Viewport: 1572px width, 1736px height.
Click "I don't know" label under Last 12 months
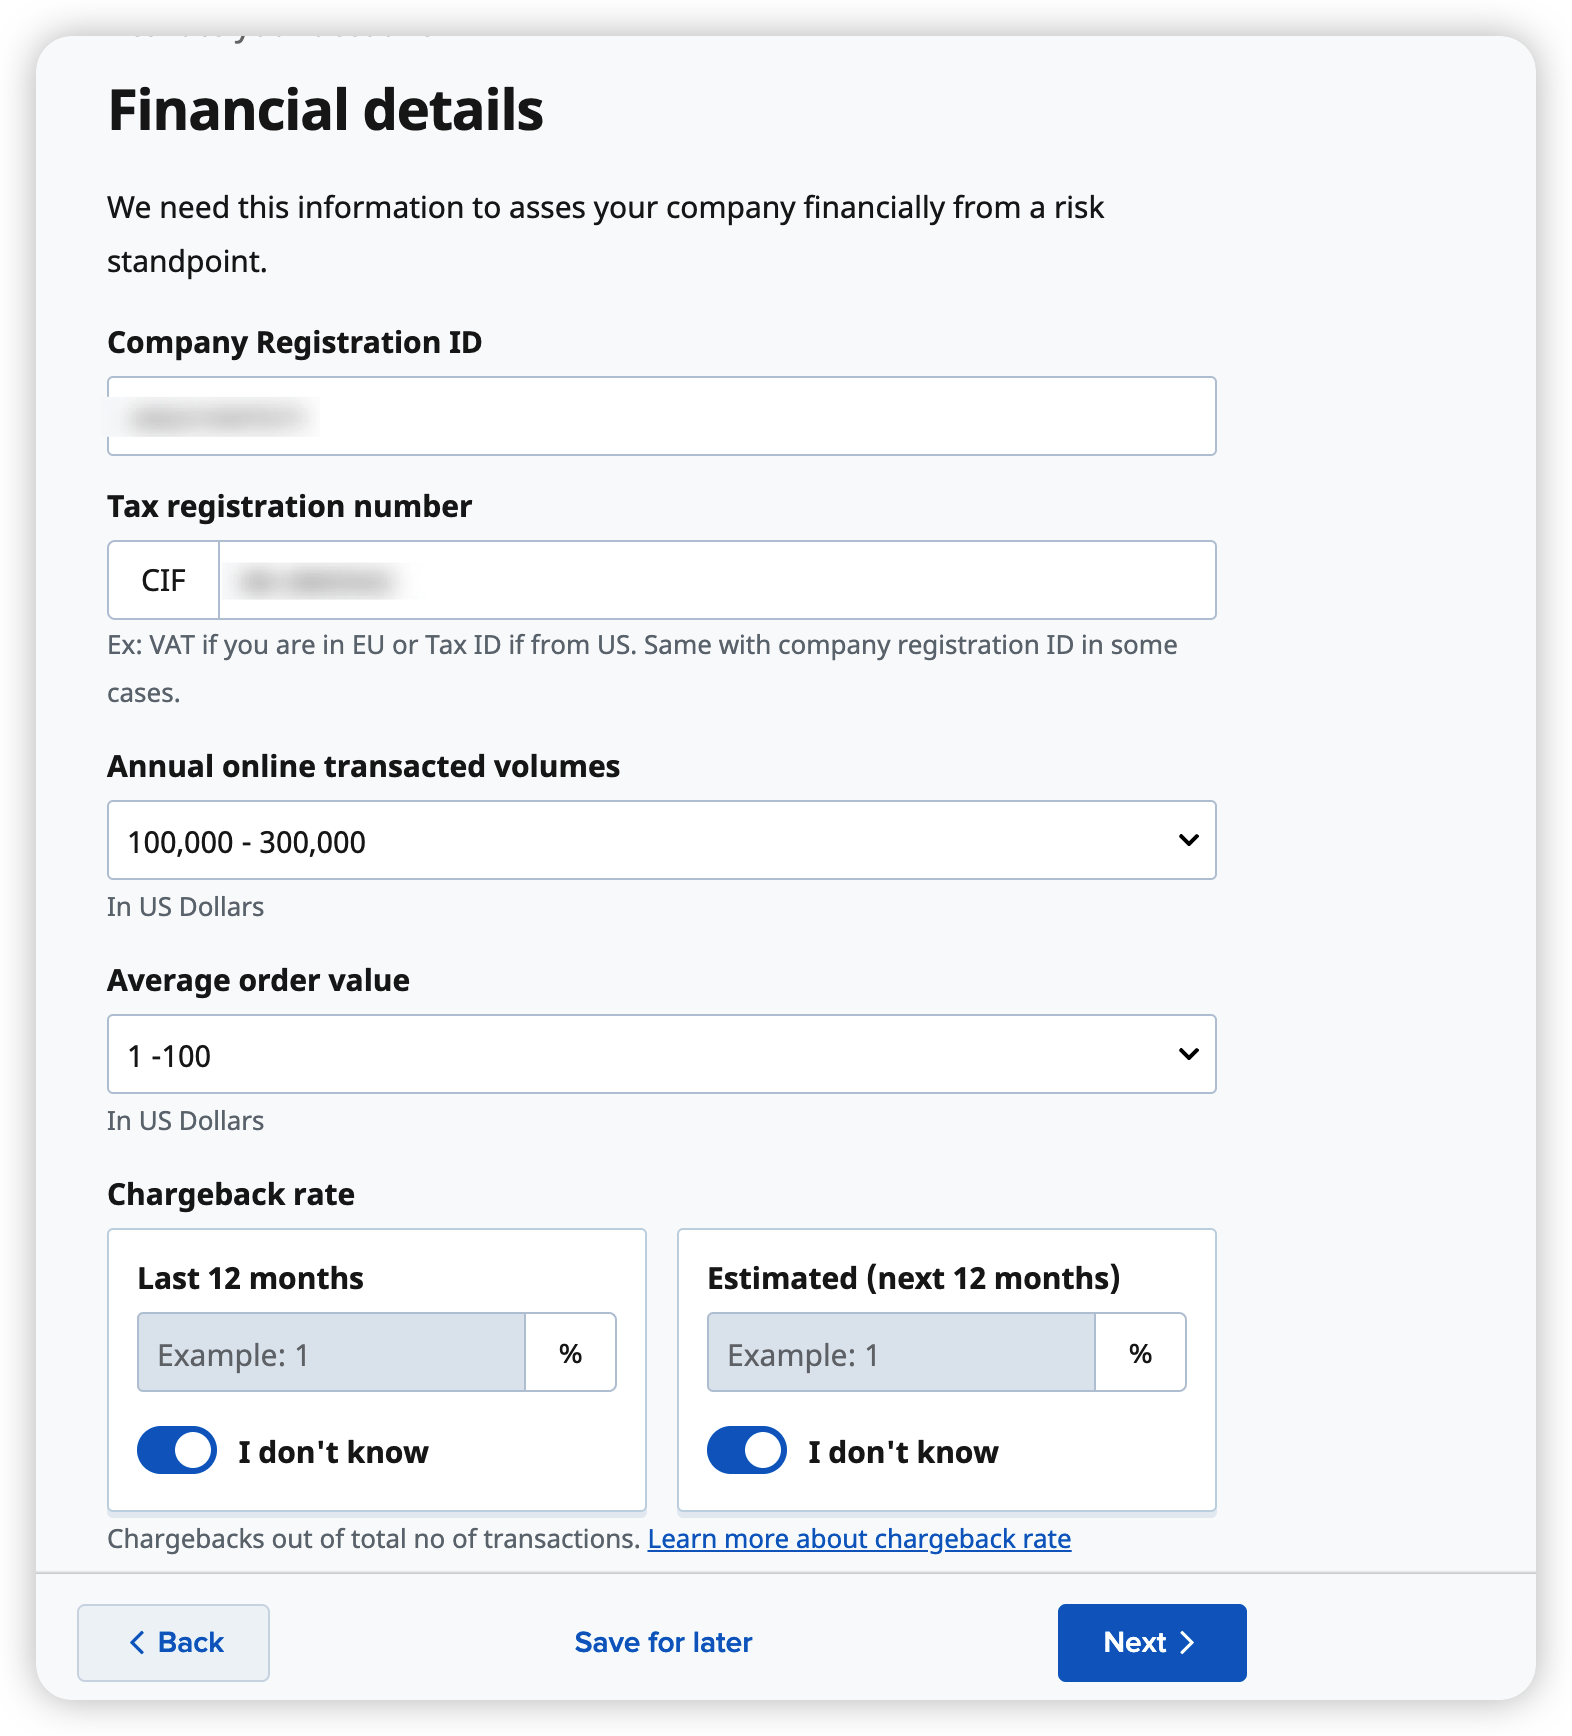(333, 1452)
